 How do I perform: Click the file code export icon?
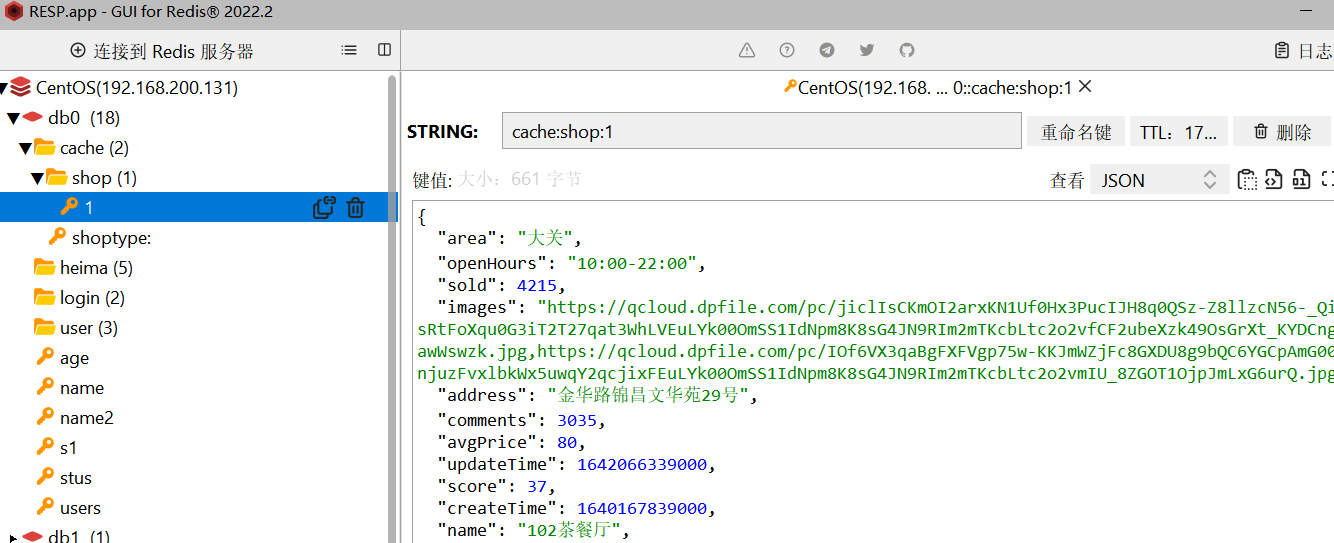pos(1273,180)
